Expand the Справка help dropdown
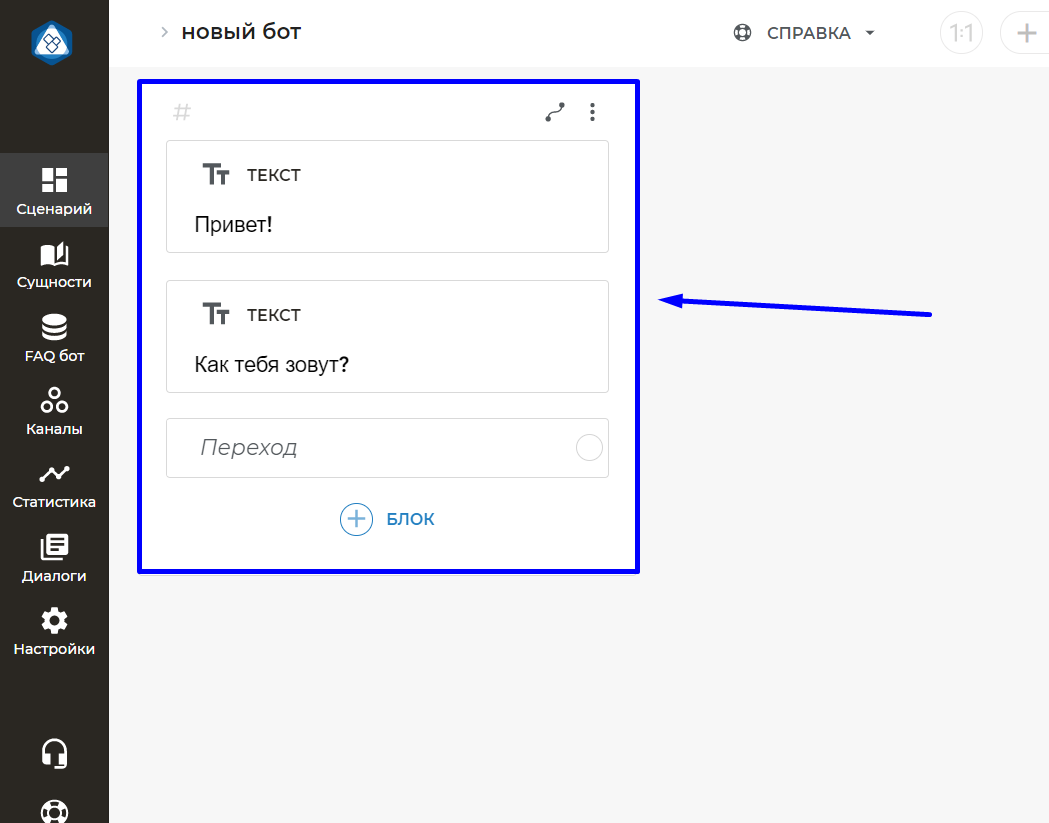 [x=805, y=33]
